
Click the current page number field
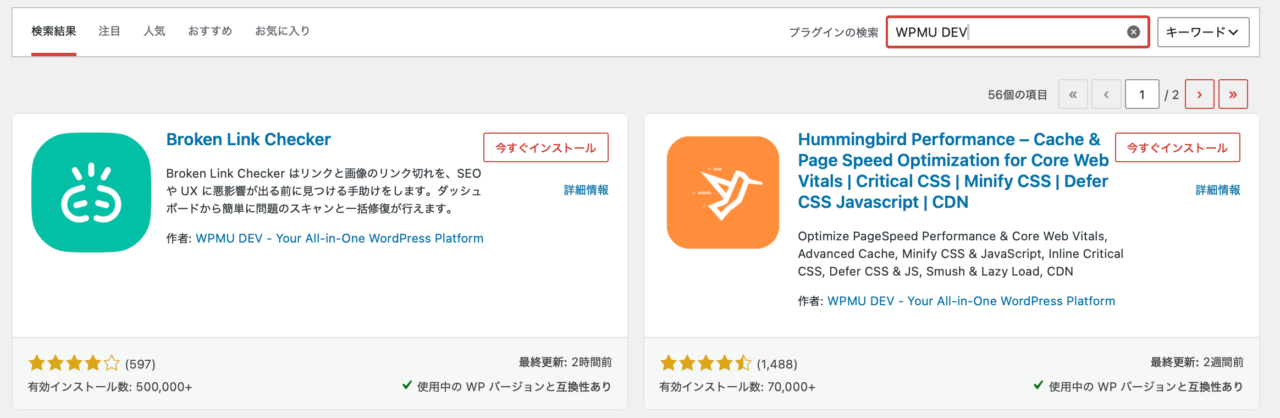[1142, 95]
